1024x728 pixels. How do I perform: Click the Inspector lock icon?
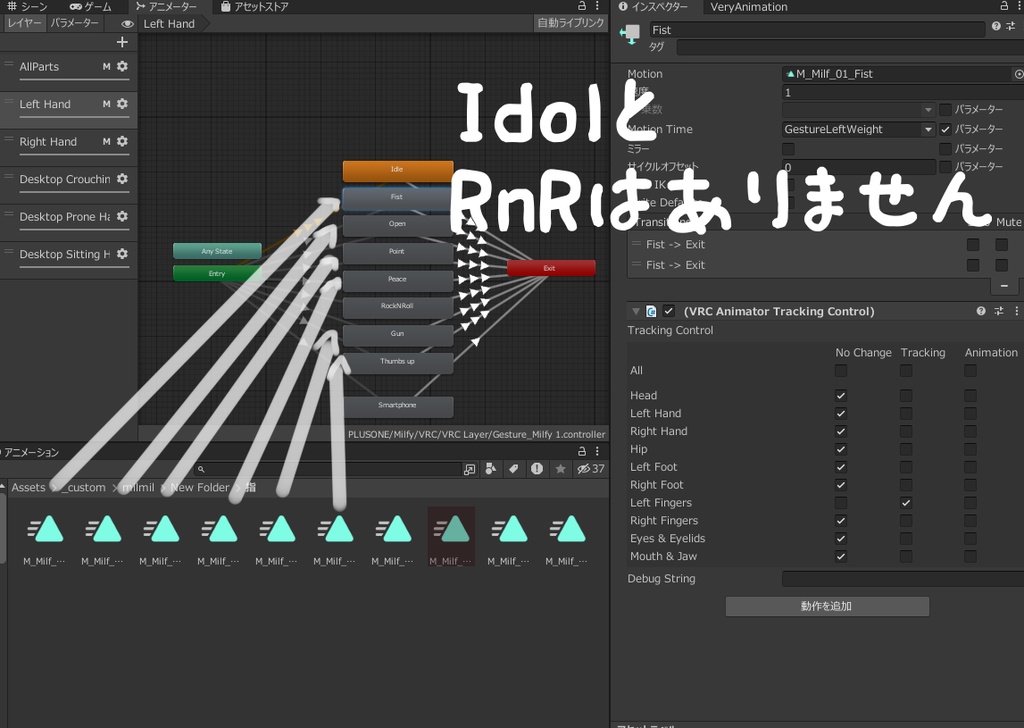click(1004, 6)
